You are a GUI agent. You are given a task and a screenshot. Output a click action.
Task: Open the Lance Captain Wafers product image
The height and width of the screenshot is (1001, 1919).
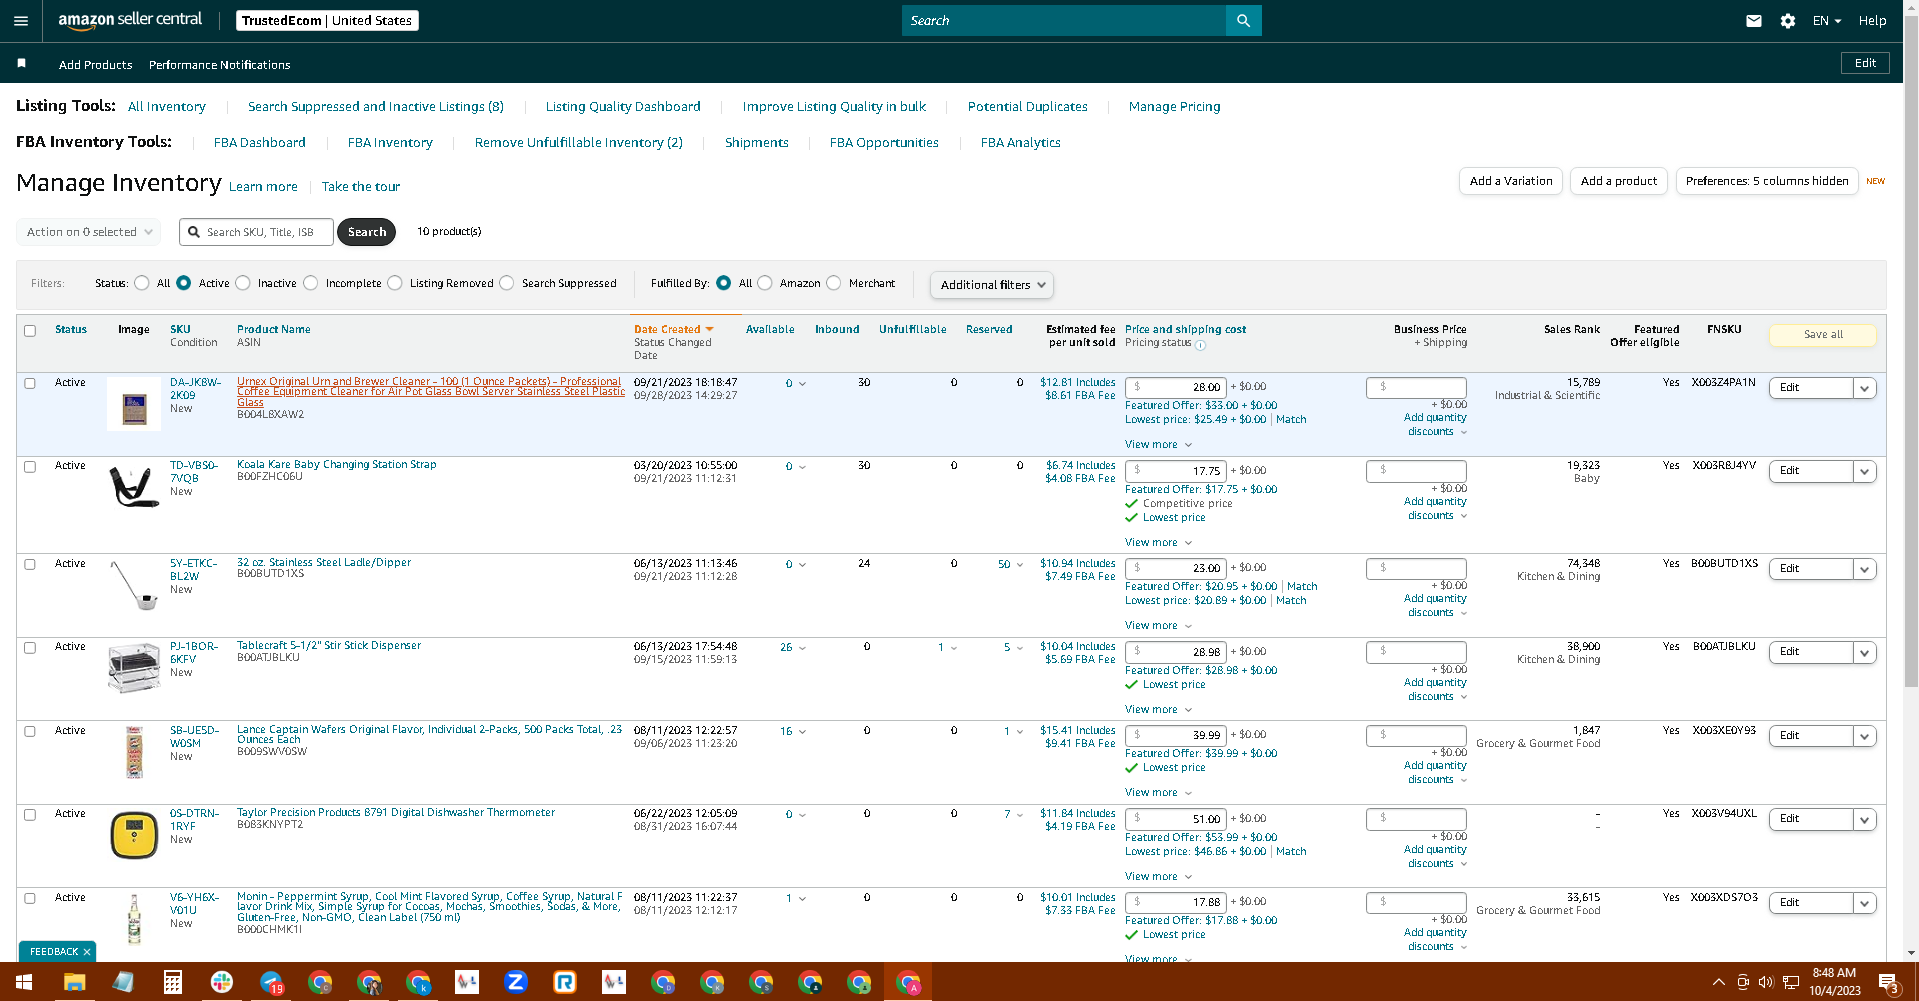(134, 752)
